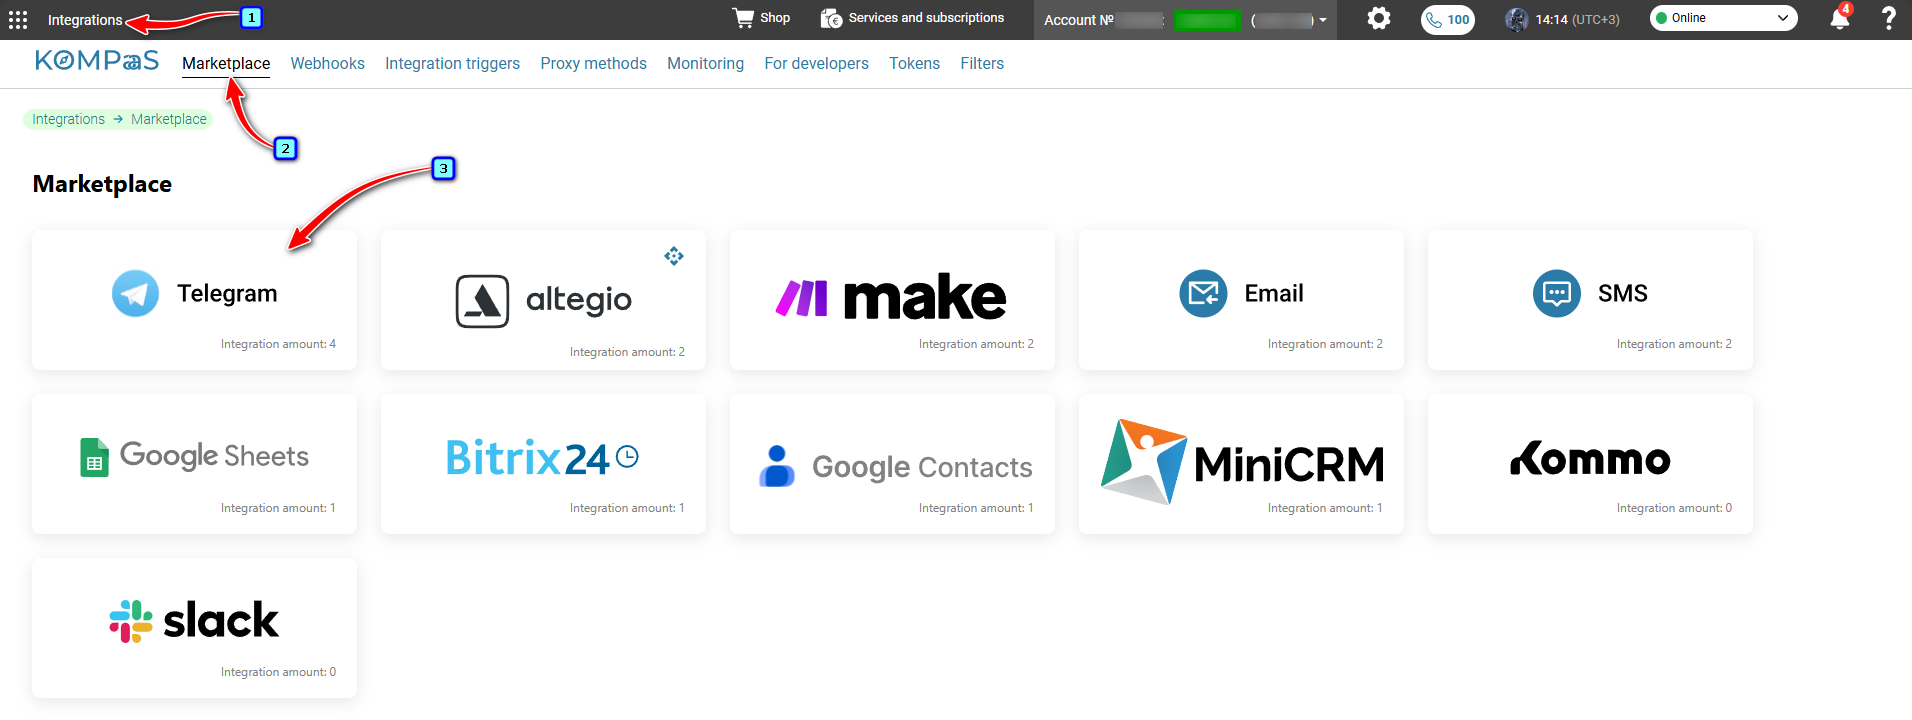The width and height of the screenshot is (1912, 720).
Task: Click the Marketplace page heading
Action: (102, 184)
